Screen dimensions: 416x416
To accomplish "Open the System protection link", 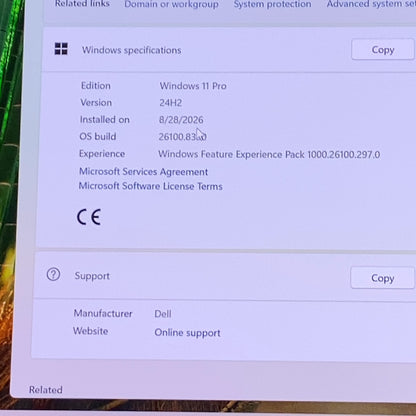I will (x=272, y=4).
